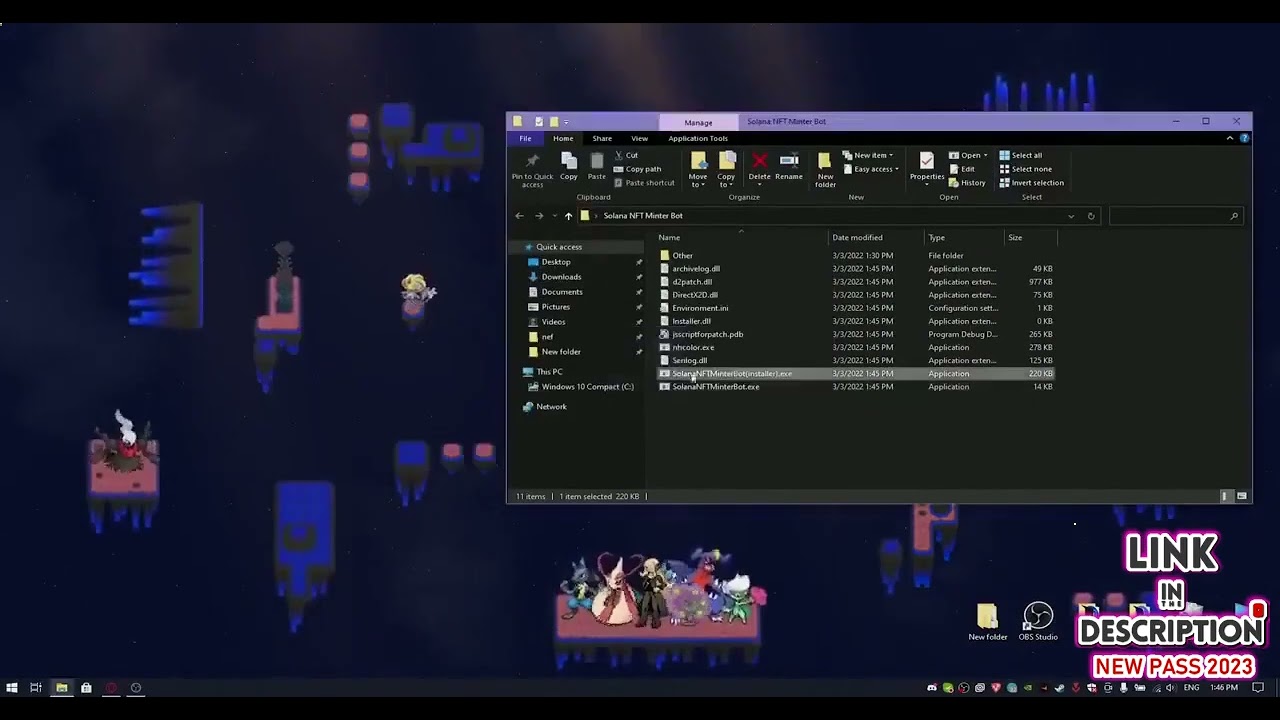Select Network in navigation pane
Image resolution: width=1280 pixels, height=720 pixels.
pyautogui.click(x=550, y=407)
